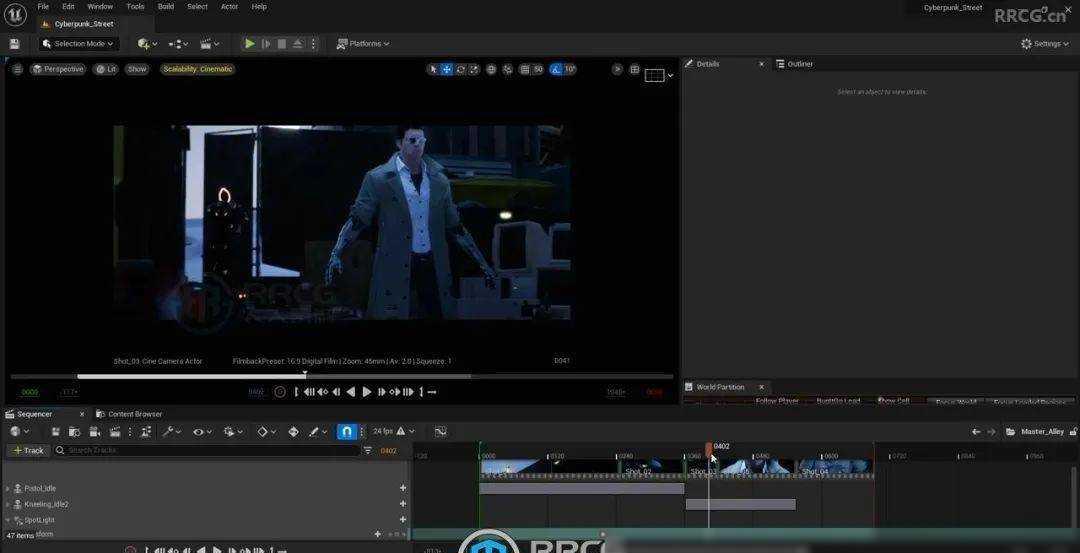
Task: Open the File menu
Action: [43, 7]
